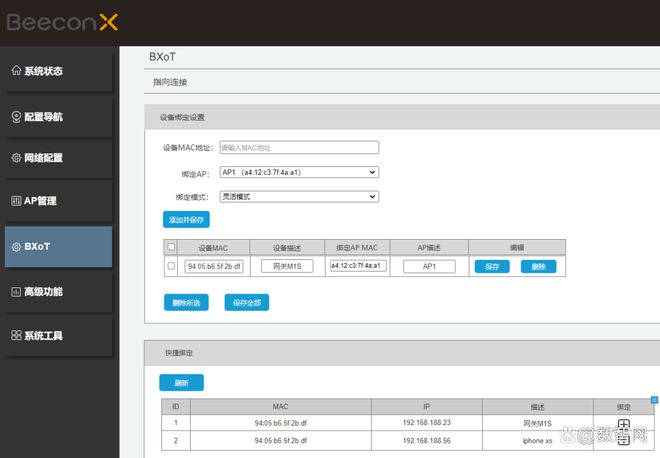Select the BXoT menu item
Screen dimensions: 660x458
(59, 247)
